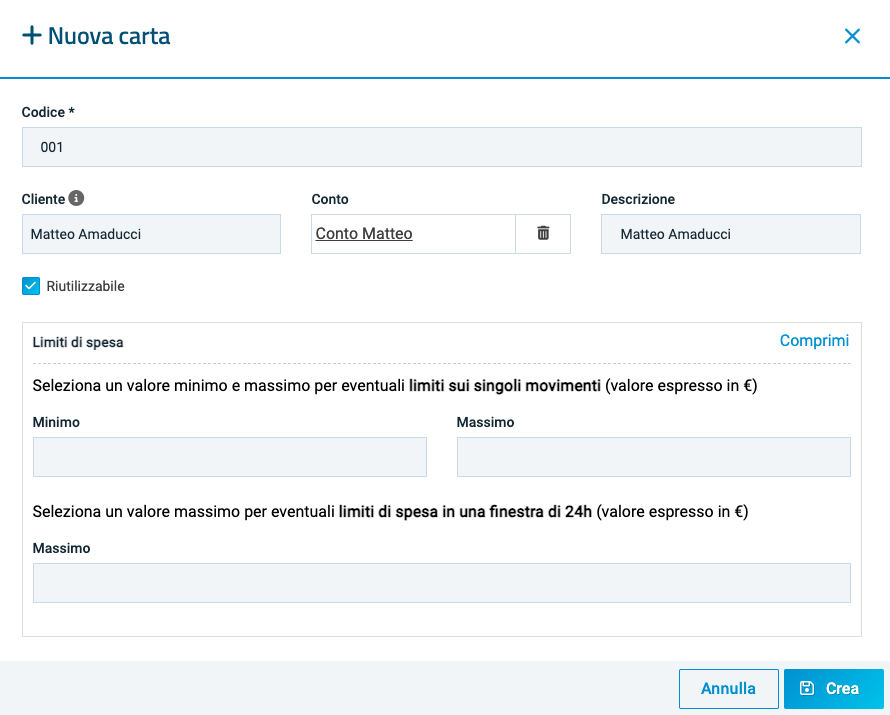Delete the linked account with trash icon
Image resolution: width=890 pixels, height=715 pixels.
[543, 233]
